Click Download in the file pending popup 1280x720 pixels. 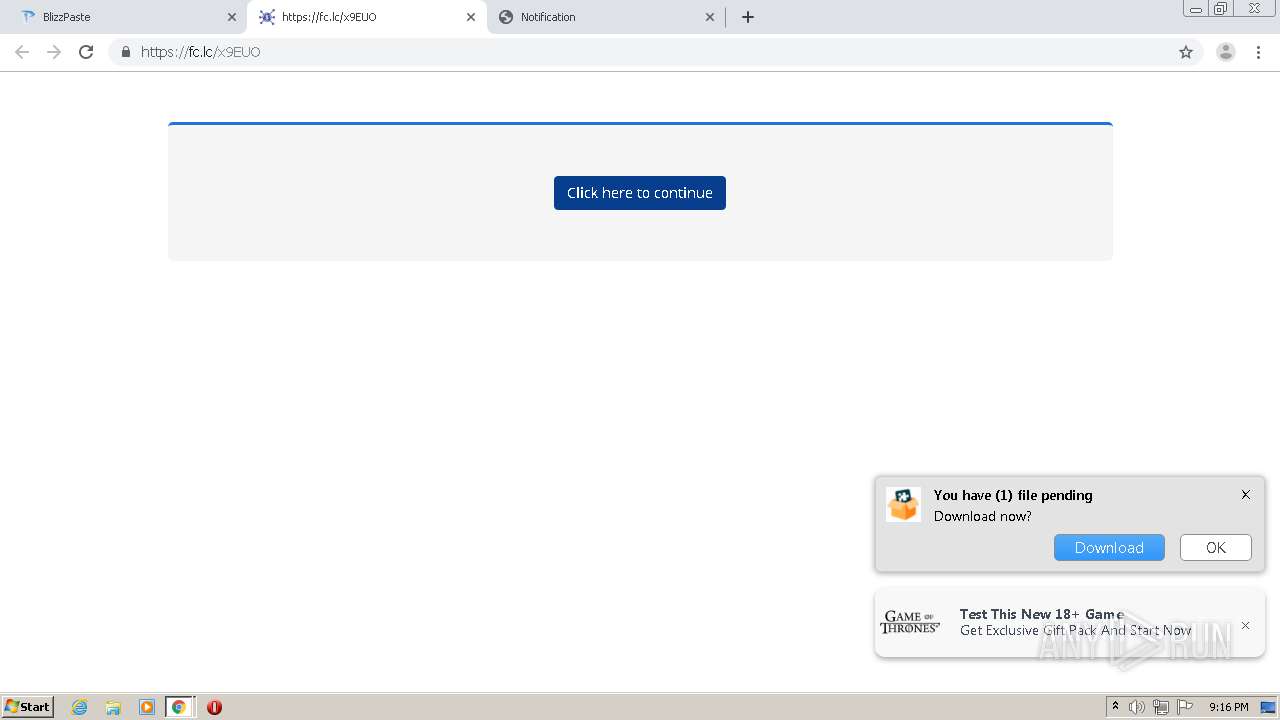pyautogui.click(x=1109, y=547)
